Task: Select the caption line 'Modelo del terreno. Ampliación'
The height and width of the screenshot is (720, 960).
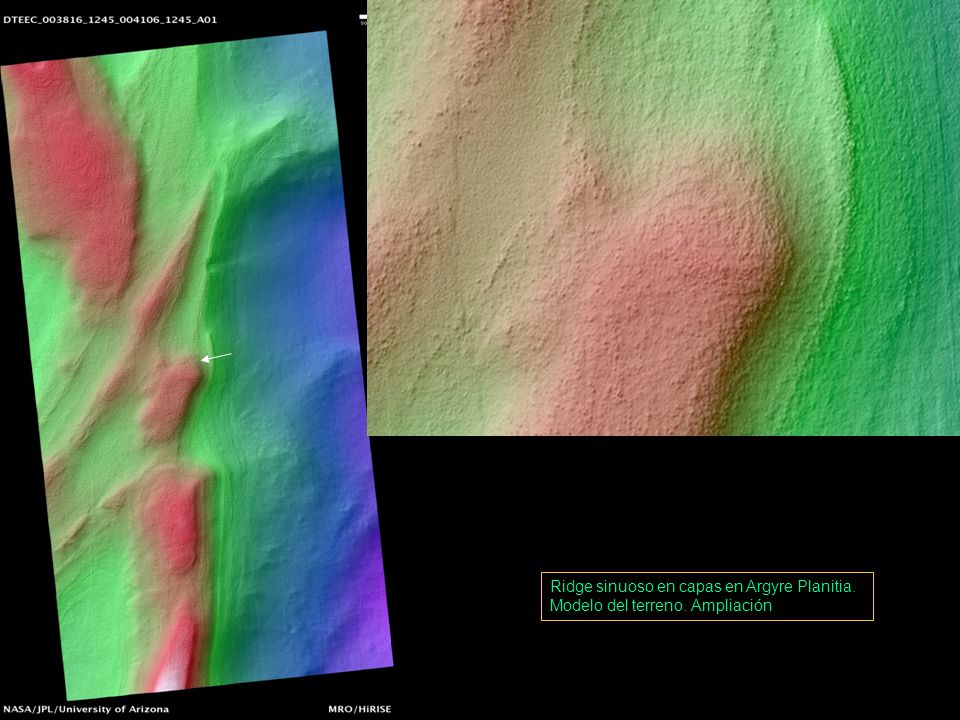Action: (x=661, y=606)
